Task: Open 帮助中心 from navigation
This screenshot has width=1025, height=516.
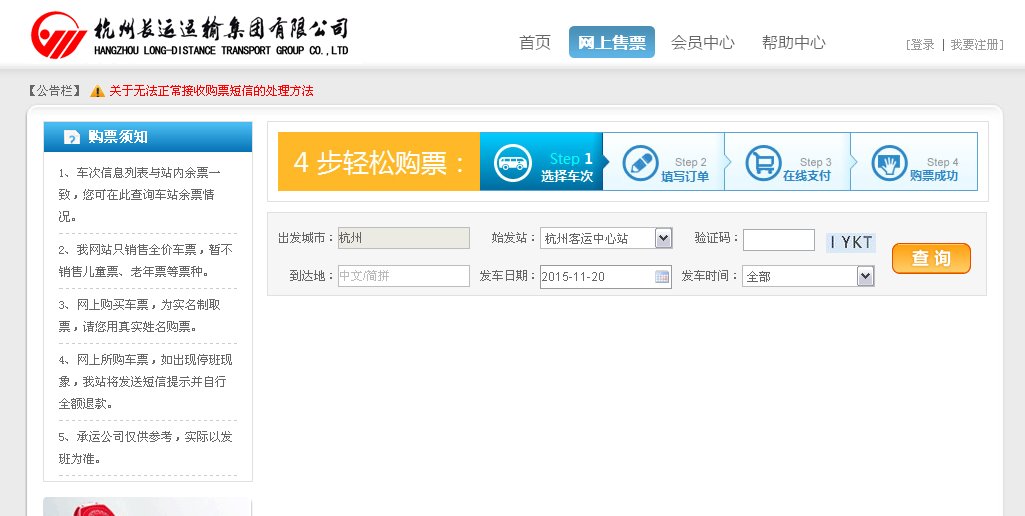Action: (x=794, y=43)
